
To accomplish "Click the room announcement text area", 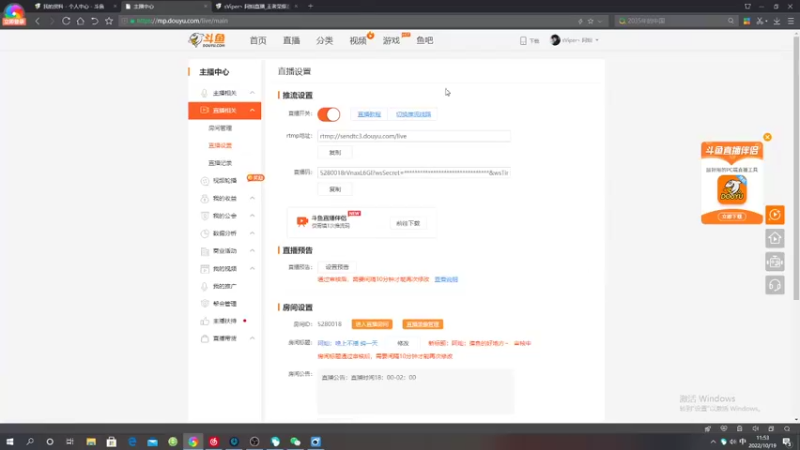I will tap(415, 391).
